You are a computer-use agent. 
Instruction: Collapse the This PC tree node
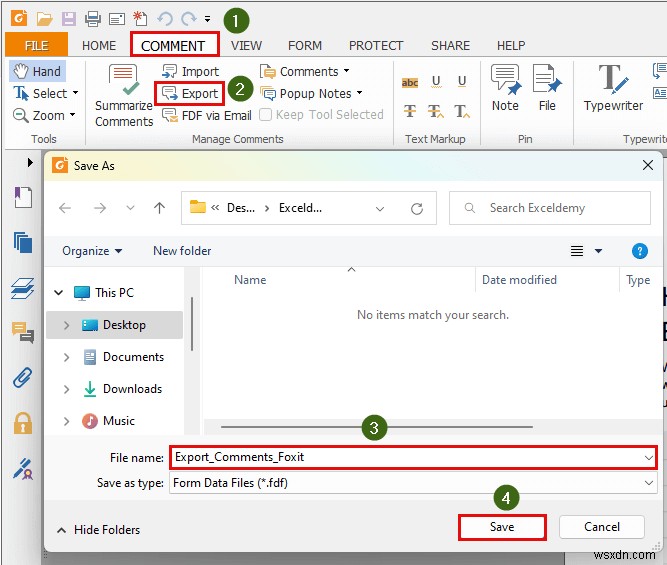pos(59,293)
